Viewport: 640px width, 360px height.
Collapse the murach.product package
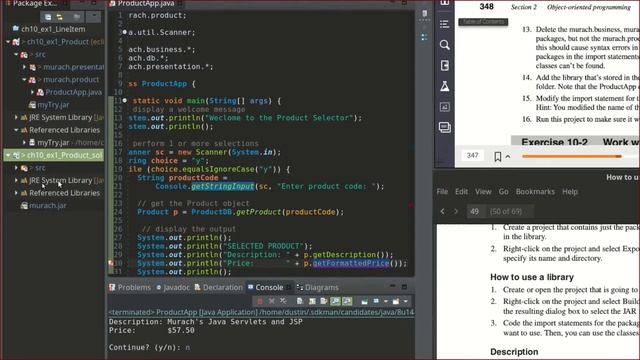pos(24,80)
